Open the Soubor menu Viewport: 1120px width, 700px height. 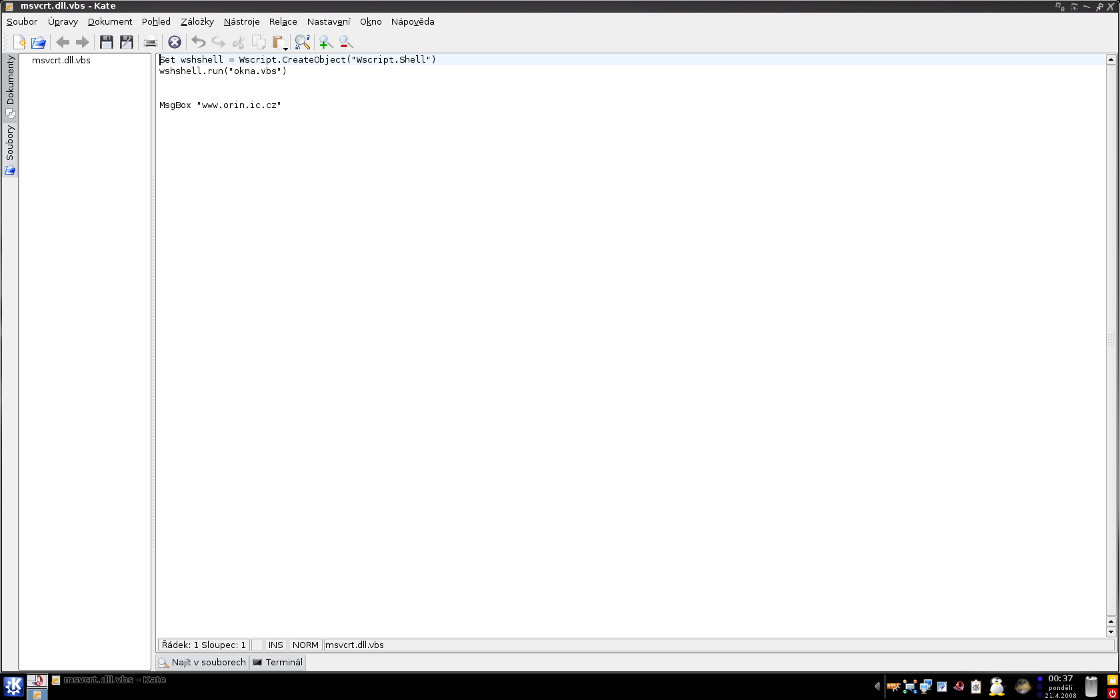click(22, 21)
